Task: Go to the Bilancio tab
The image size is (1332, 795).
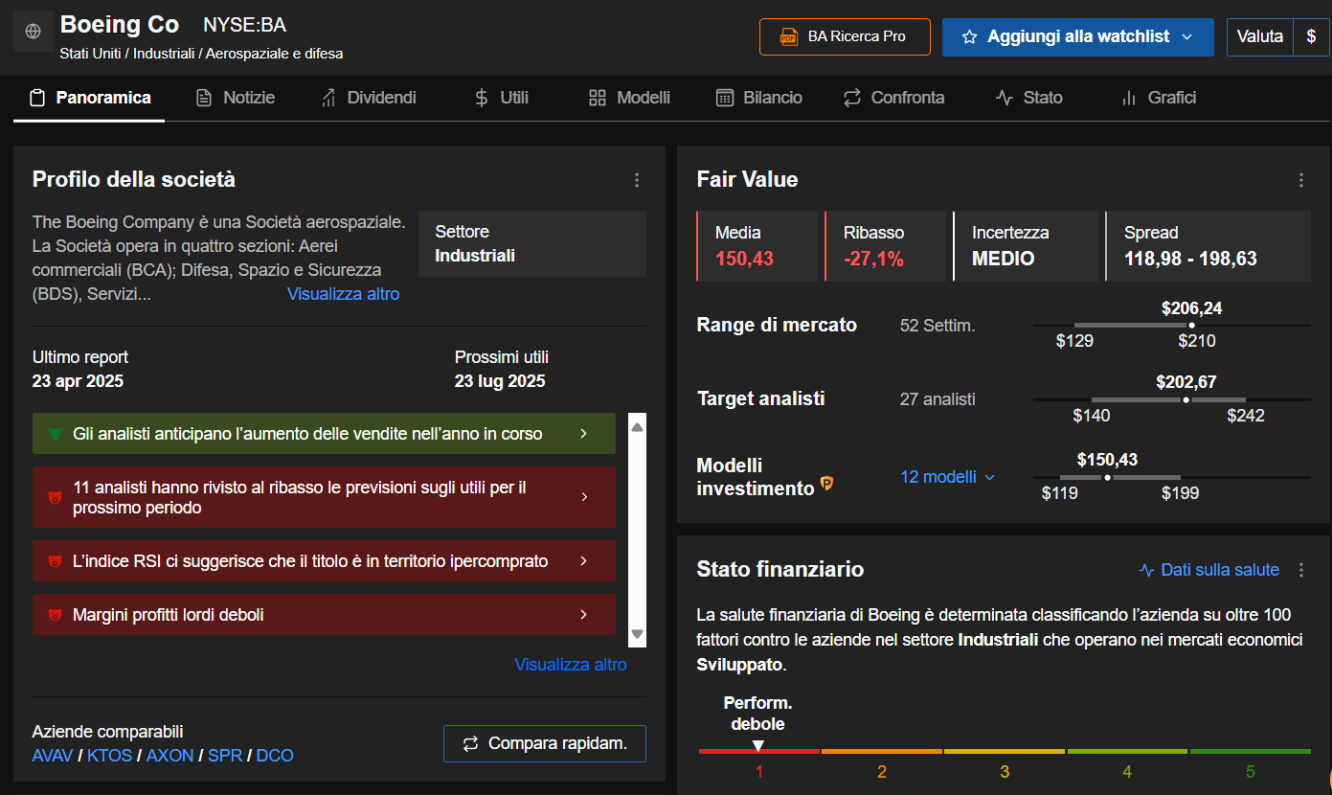Action: [759, 98]
